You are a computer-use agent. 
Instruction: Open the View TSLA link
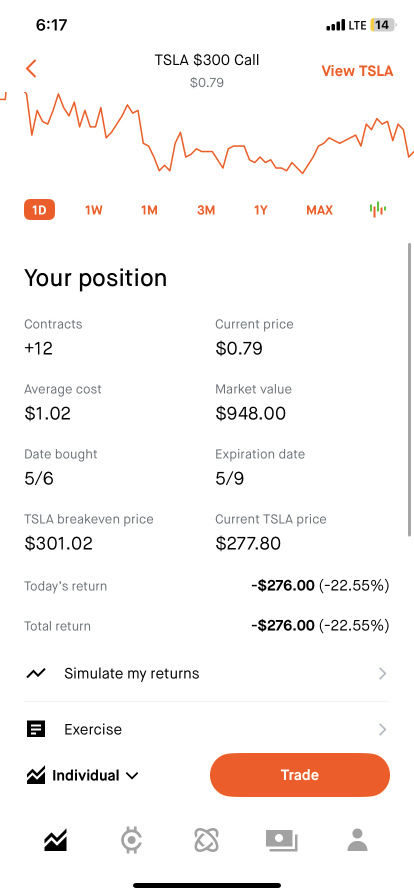(357, 71)
